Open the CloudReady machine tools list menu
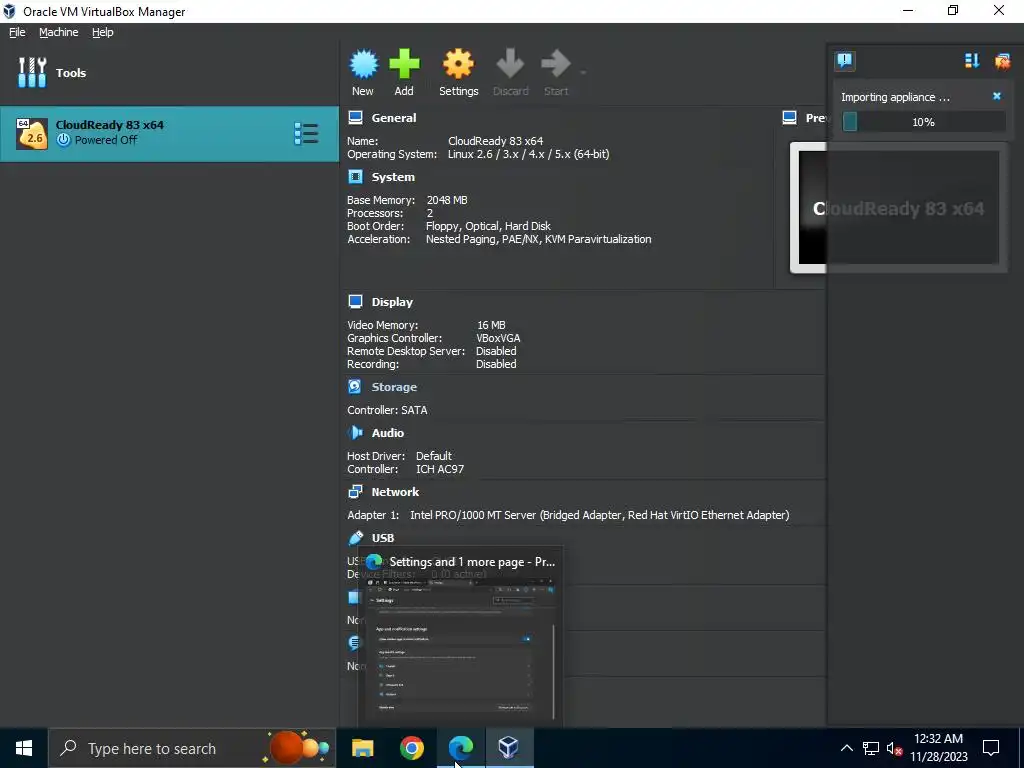 tap(306, 133)
